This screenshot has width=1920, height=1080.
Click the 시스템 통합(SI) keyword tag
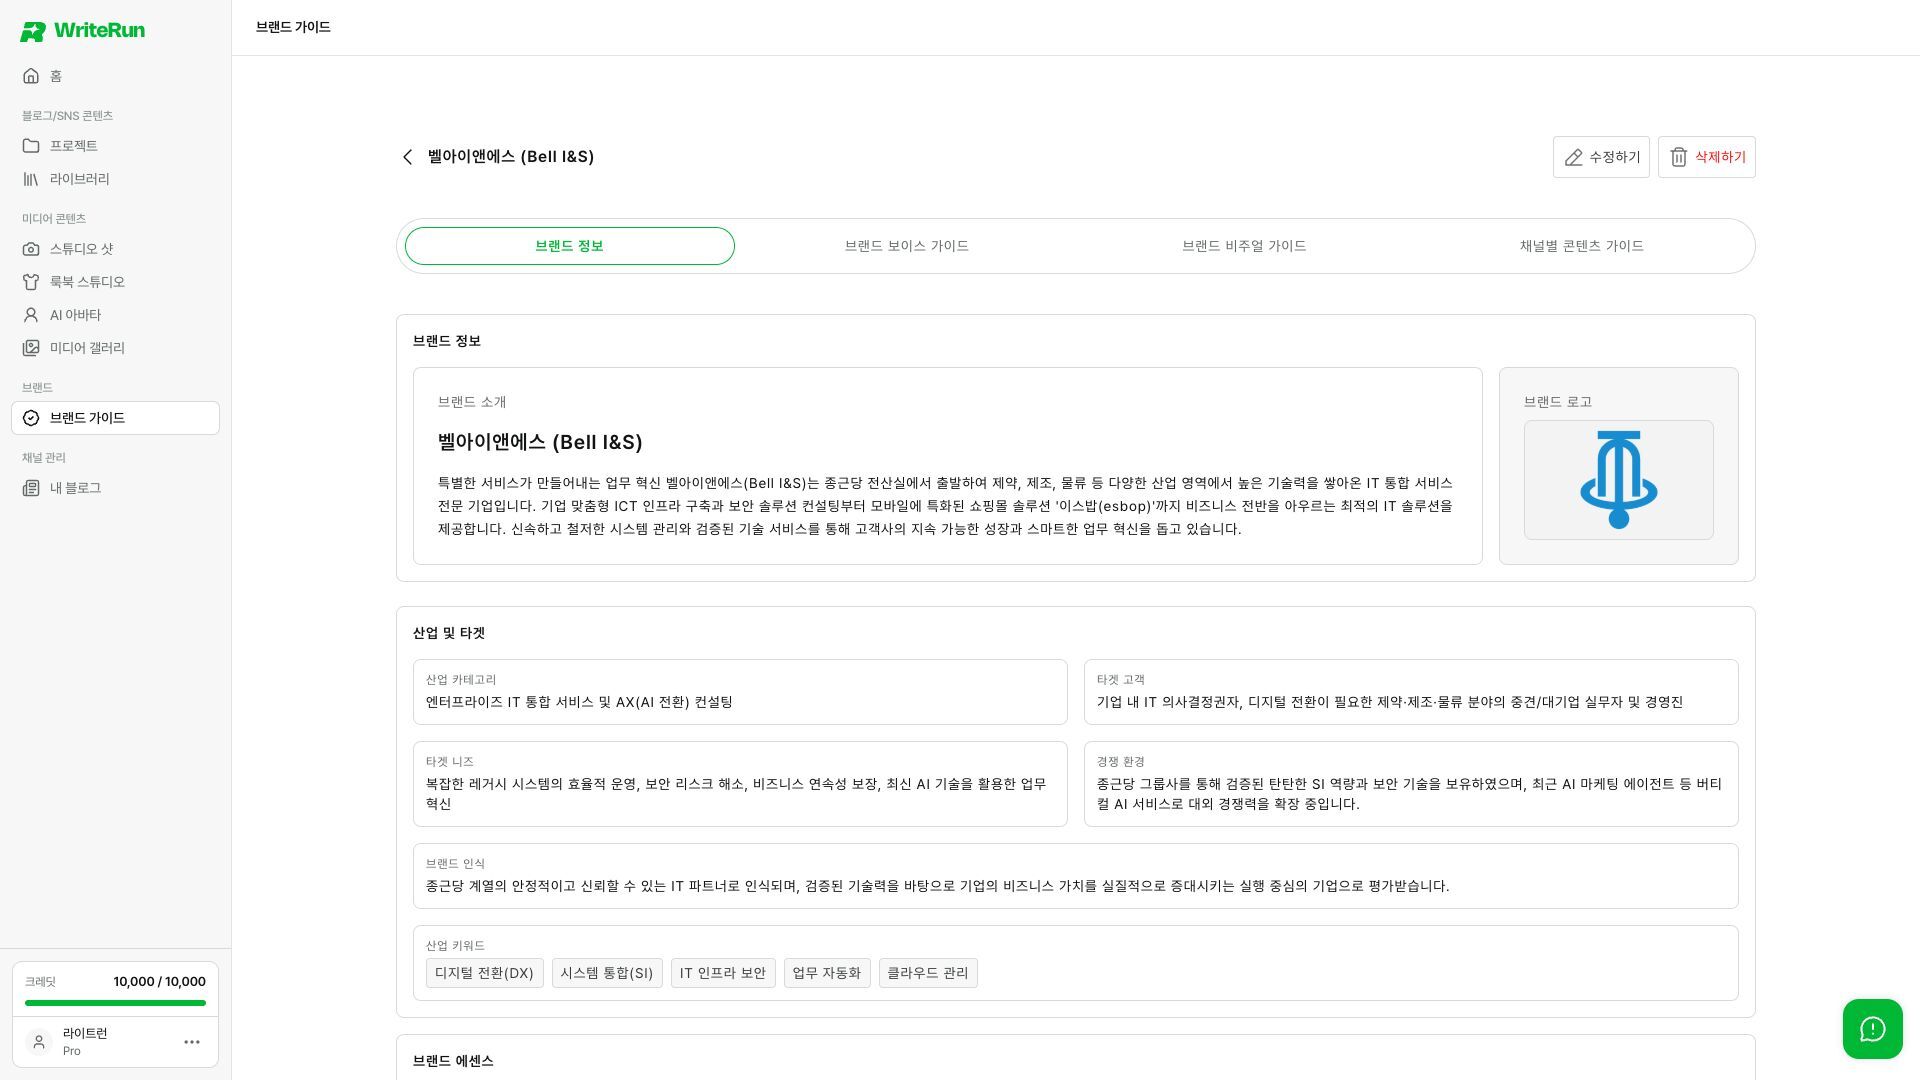pos(607,973)
